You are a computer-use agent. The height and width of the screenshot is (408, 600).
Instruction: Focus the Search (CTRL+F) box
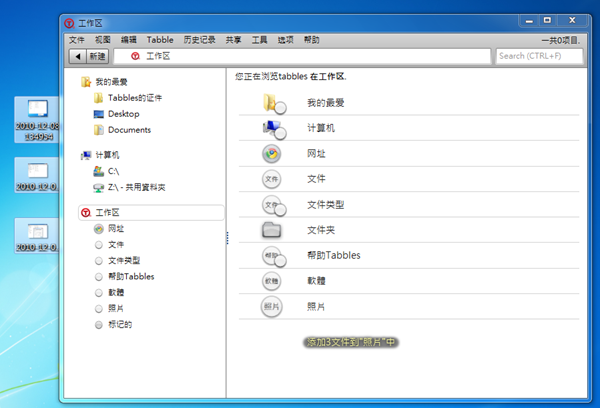coord(539,56)
